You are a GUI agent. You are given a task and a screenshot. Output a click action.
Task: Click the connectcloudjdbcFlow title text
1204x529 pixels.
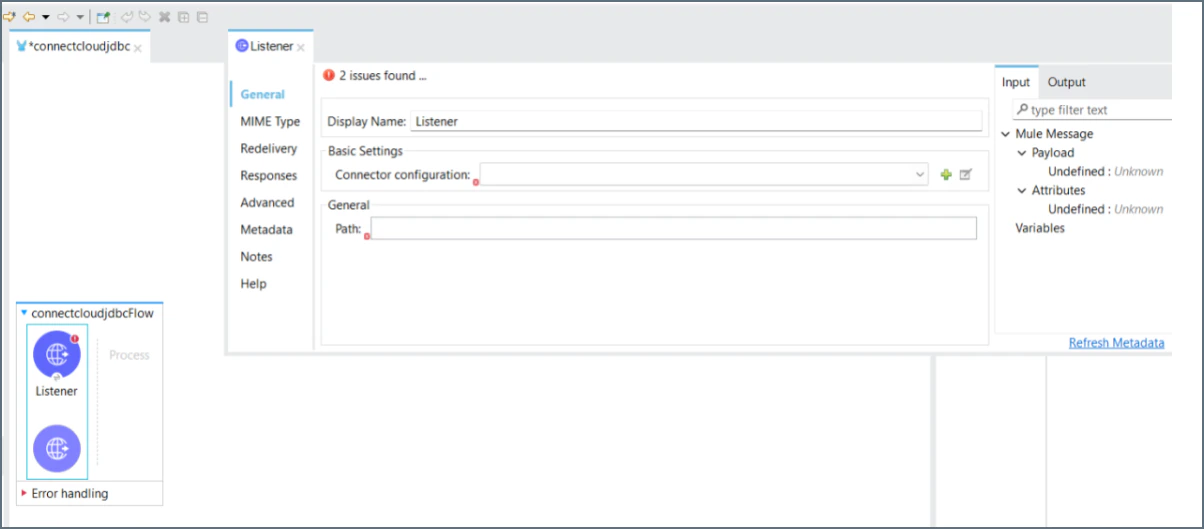coord(92,313)
